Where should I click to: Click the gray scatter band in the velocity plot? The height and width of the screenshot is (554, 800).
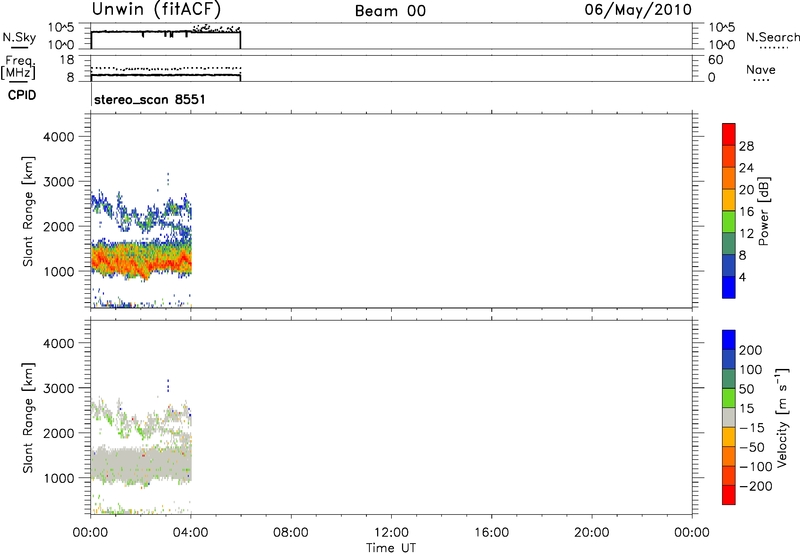[x=140, y=463]
